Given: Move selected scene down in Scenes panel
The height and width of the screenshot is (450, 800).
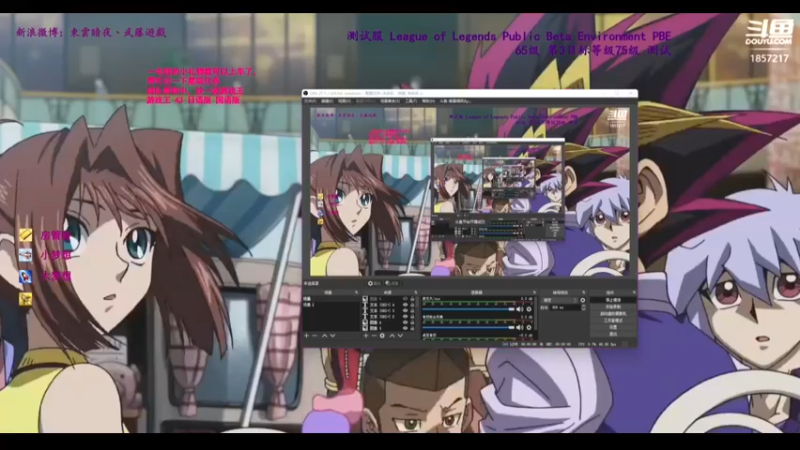Looking at the screenshot, I should [333, 336].
